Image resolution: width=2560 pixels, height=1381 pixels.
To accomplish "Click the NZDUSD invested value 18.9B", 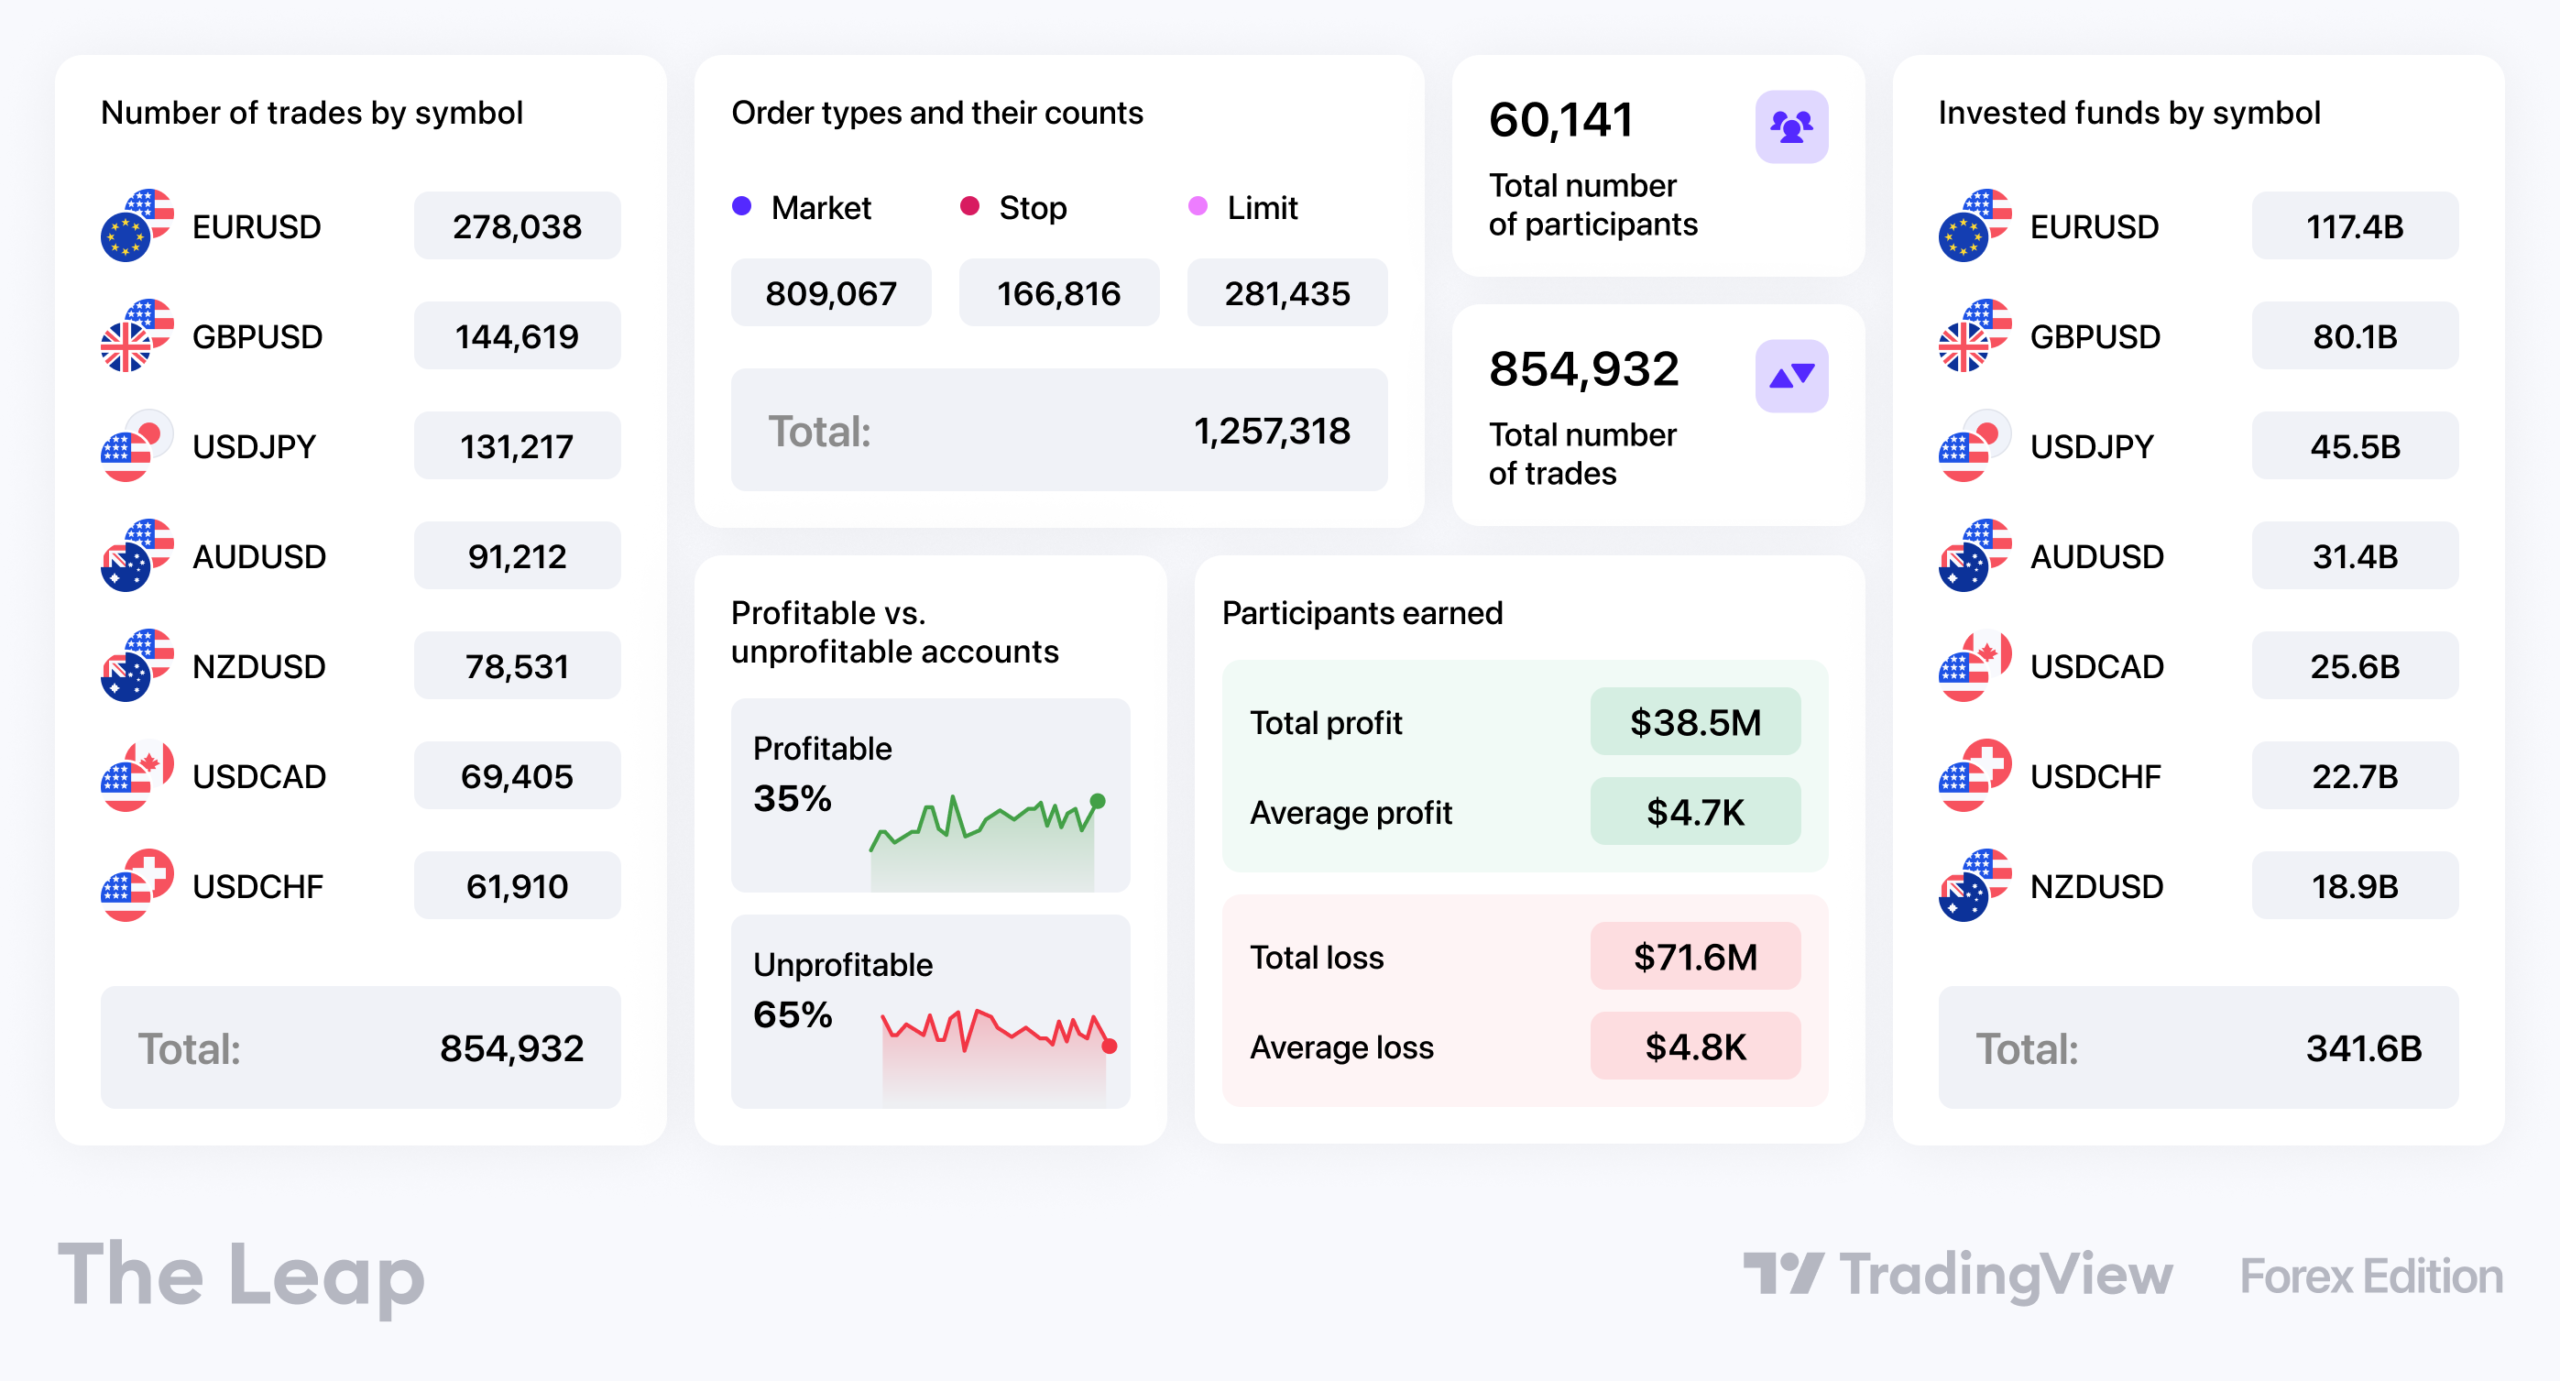I will [x=2355, y=886].
